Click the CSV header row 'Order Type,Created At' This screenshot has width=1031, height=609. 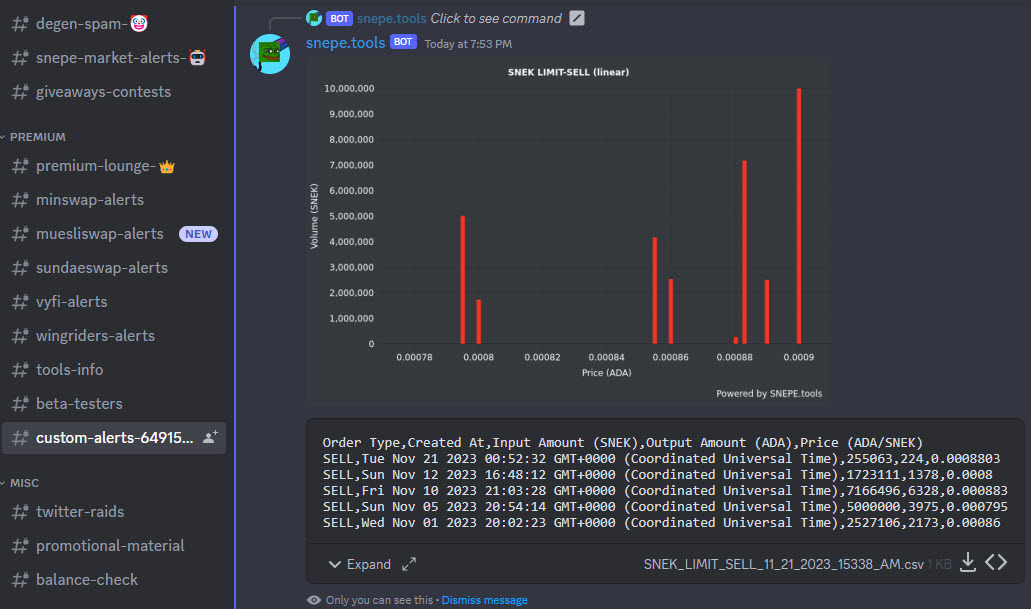[x=623, y=443]
